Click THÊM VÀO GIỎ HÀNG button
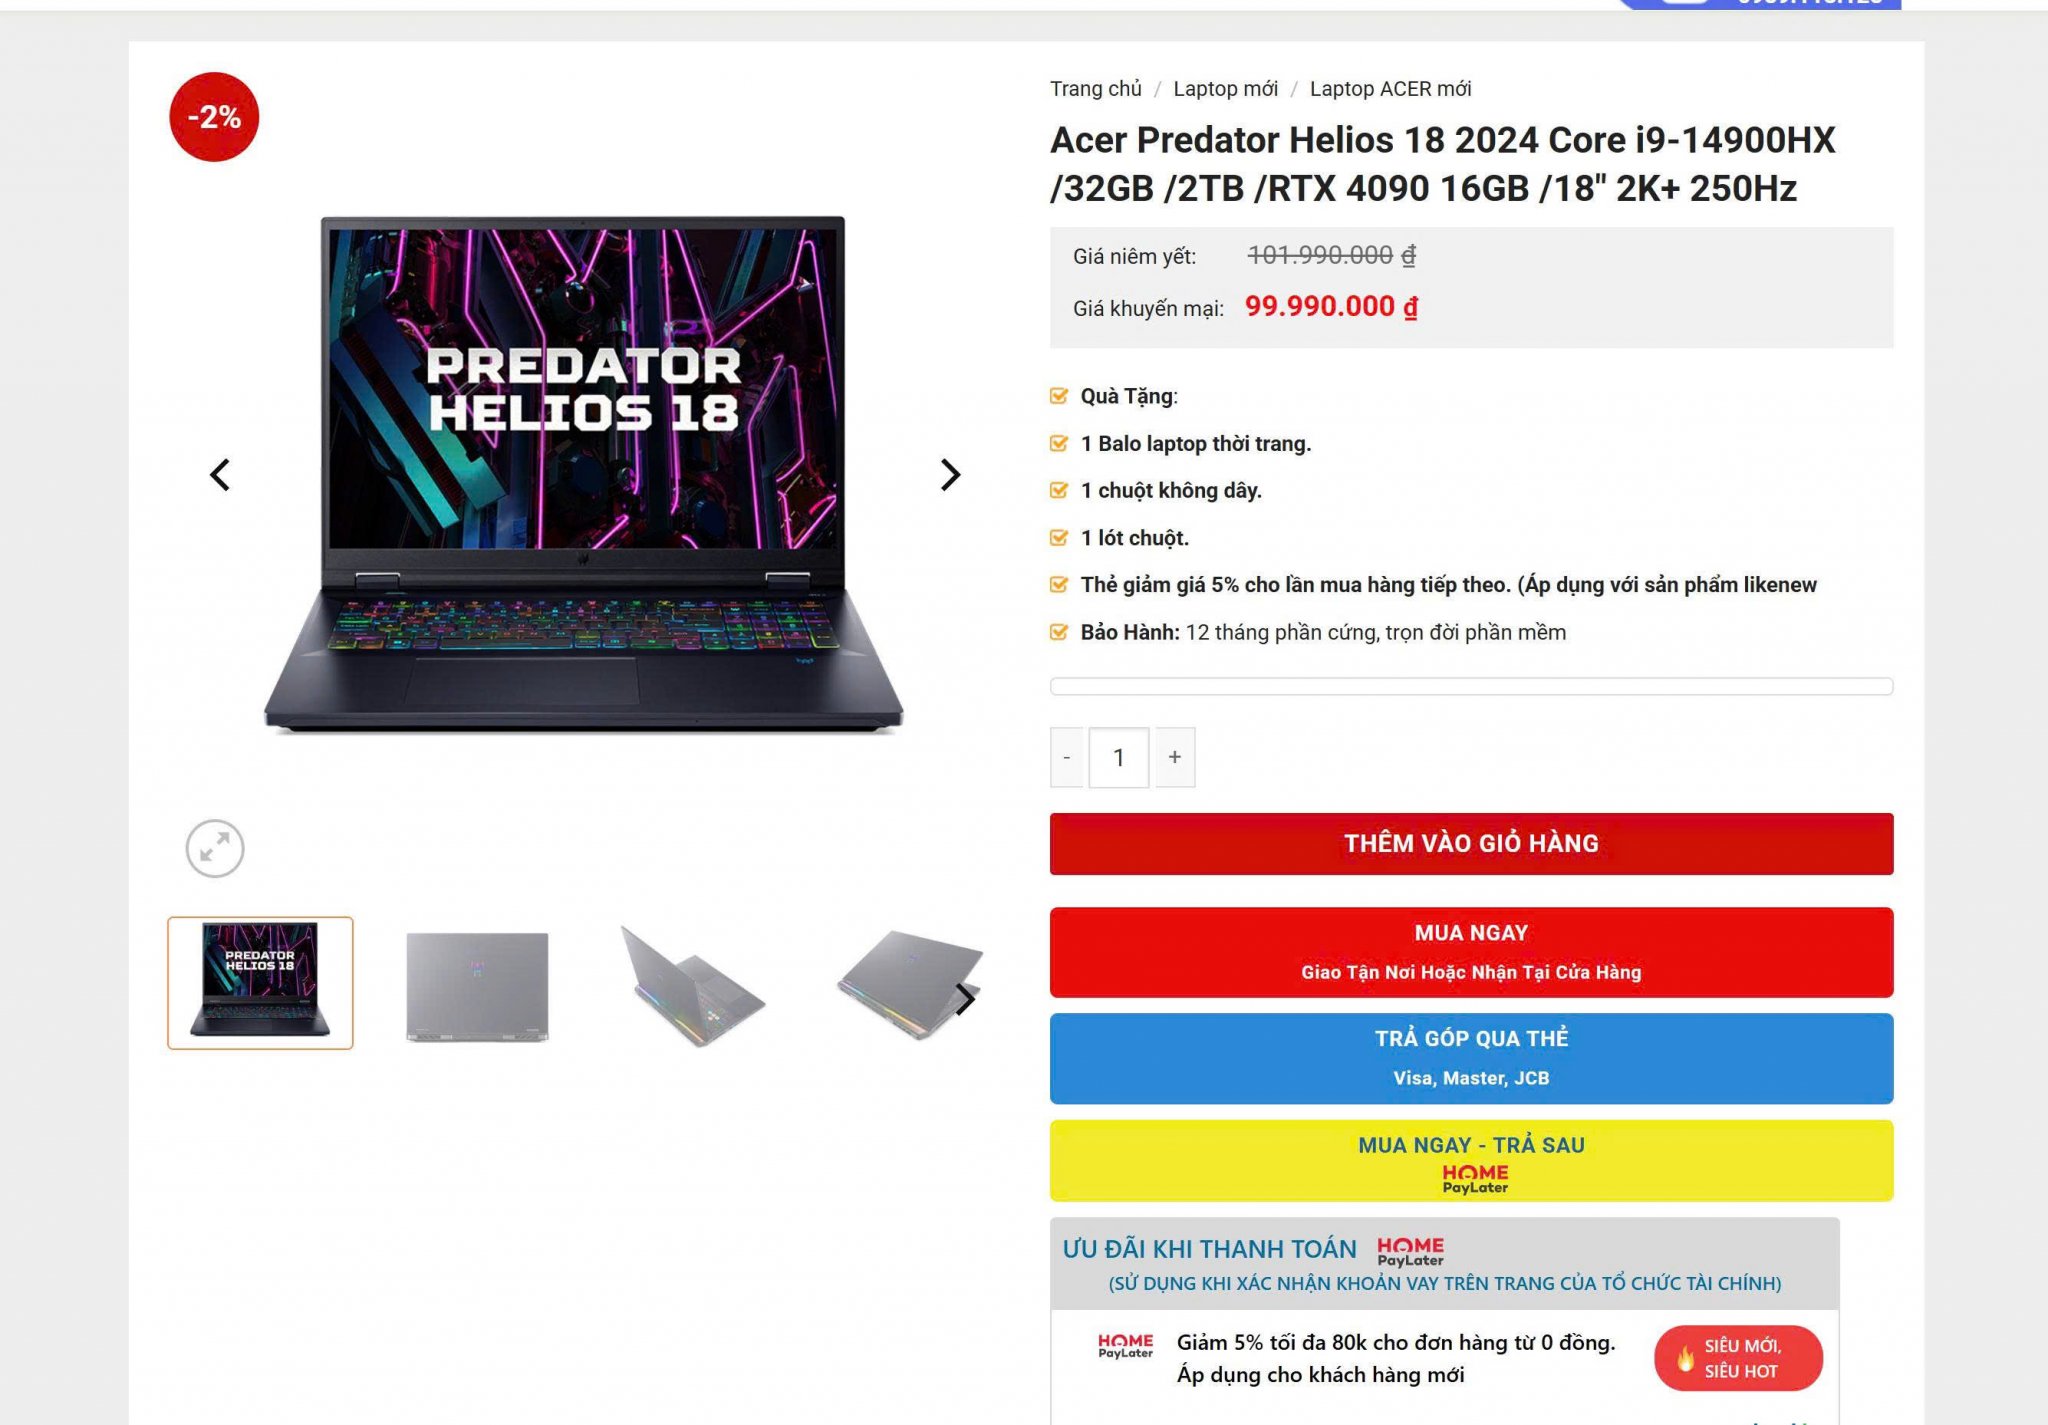This screenshot has height=1425, width=2048. pos(1471,844)
